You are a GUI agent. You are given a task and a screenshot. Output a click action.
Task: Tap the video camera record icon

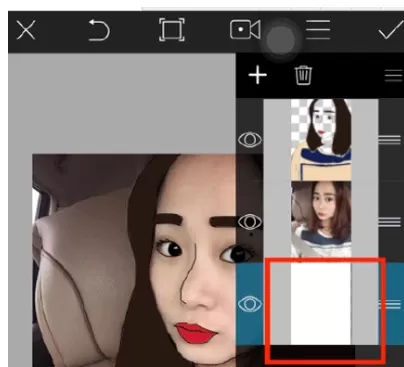click(245, 30)
